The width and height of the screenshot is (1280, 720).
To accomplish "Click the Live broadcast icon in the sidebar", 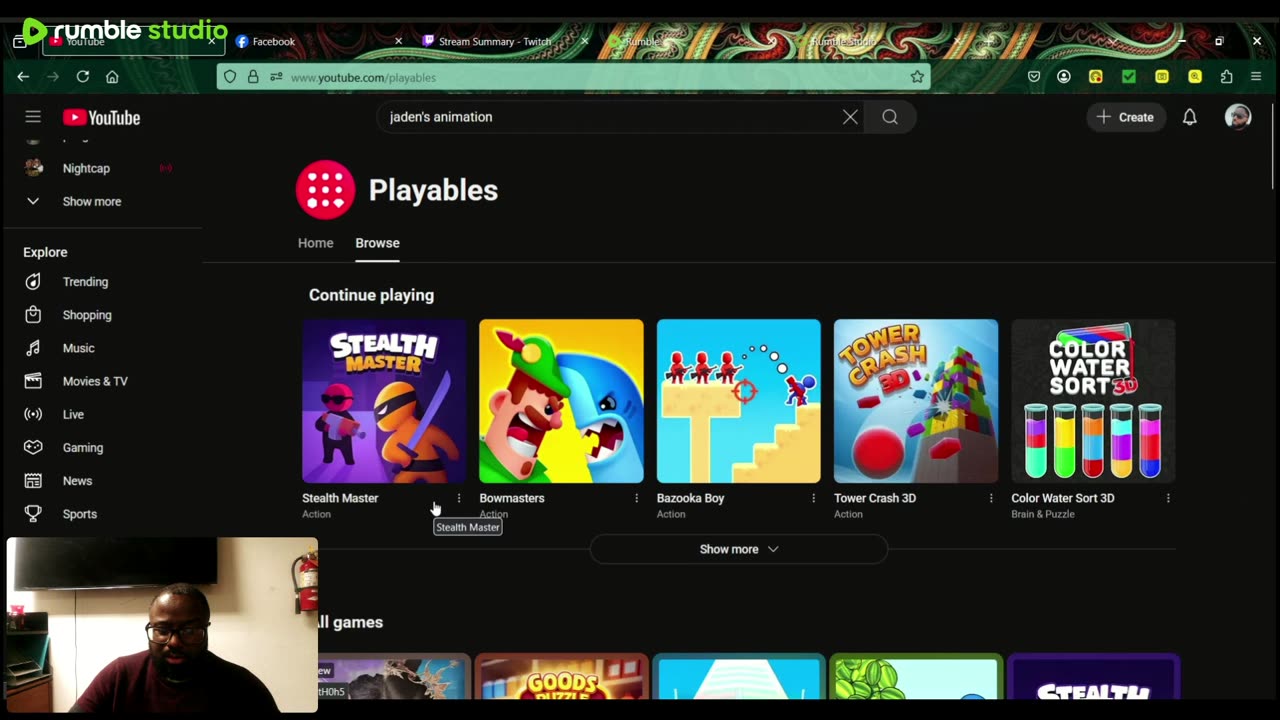I will tap(33, 414).
